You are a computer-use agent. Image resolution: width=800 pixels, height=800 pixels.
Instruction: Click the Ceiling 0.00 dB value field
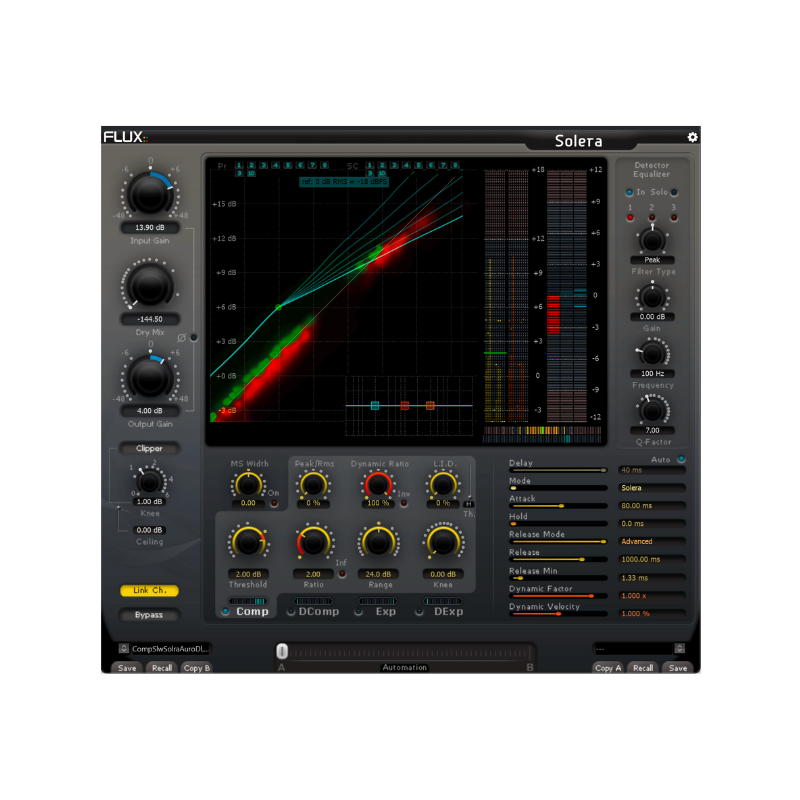149,530
